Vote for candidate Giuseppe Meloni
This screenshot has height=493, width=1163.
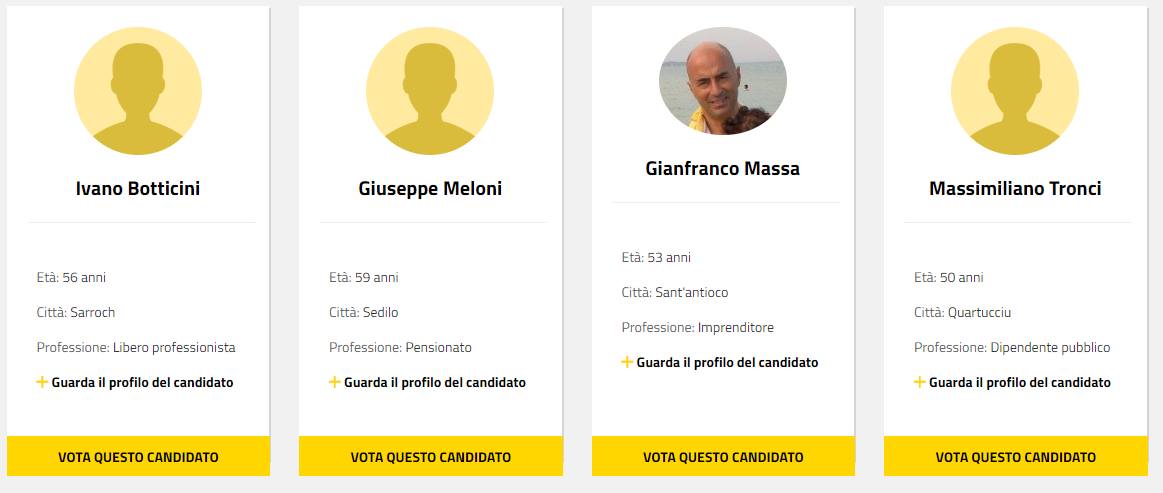(x=431, y=457)
